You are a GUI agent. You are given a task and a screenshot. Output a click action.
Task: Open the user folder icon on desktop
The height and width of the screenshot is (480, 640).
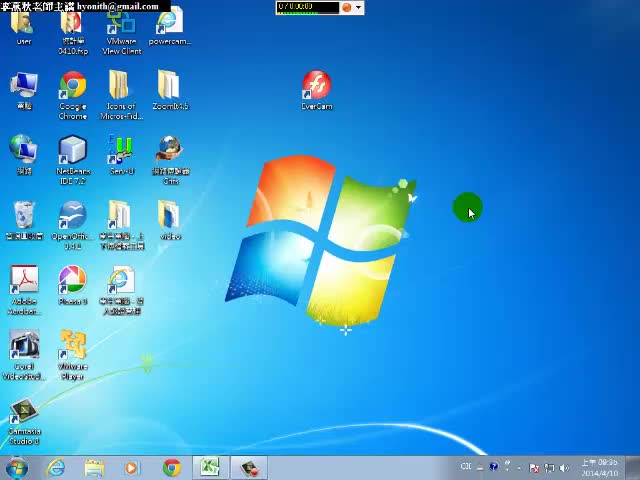(x=23, y=29)
